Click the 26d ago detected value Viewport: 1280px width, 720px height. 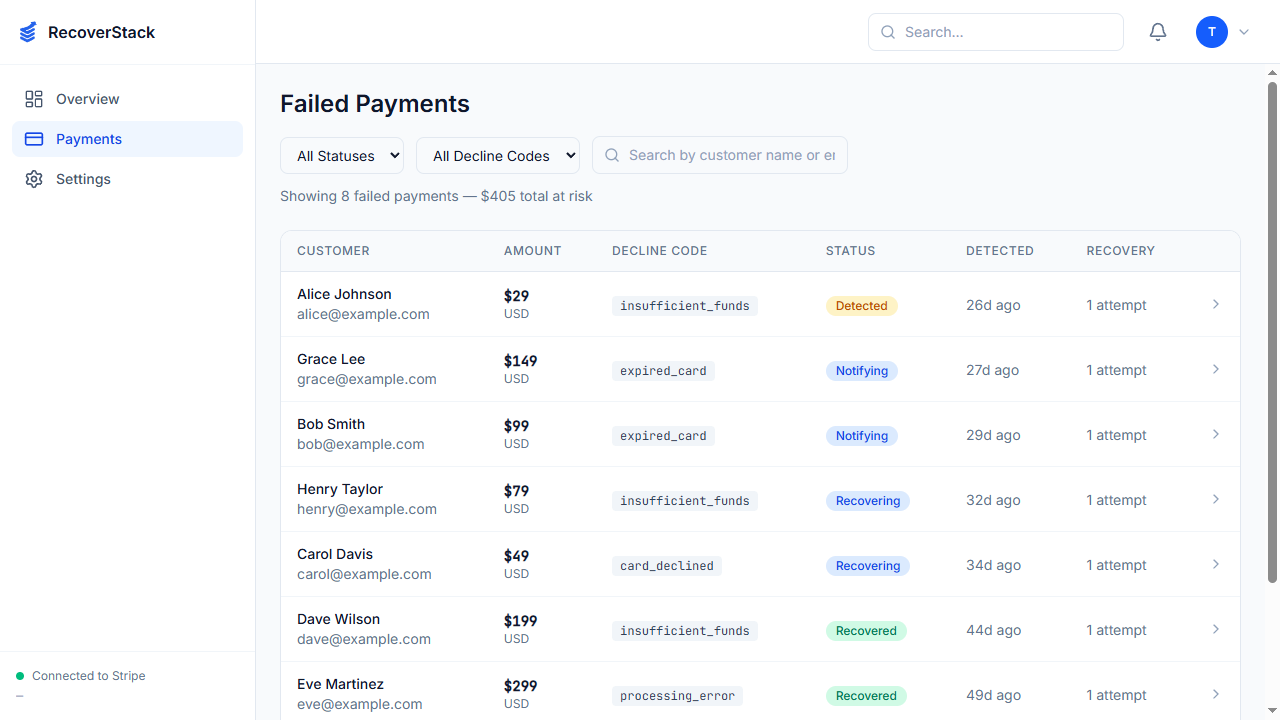click(993, 305)
